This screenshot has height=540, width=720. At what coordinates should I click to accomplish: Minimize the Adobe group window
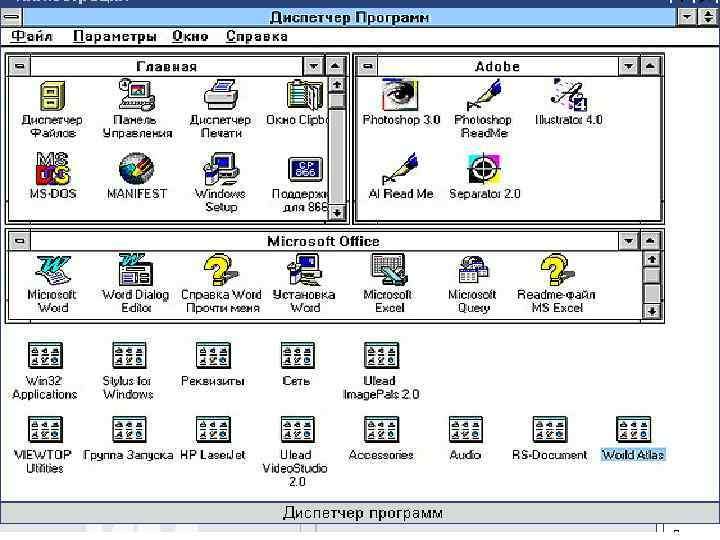pyautogui.click(x=629, y=66)
